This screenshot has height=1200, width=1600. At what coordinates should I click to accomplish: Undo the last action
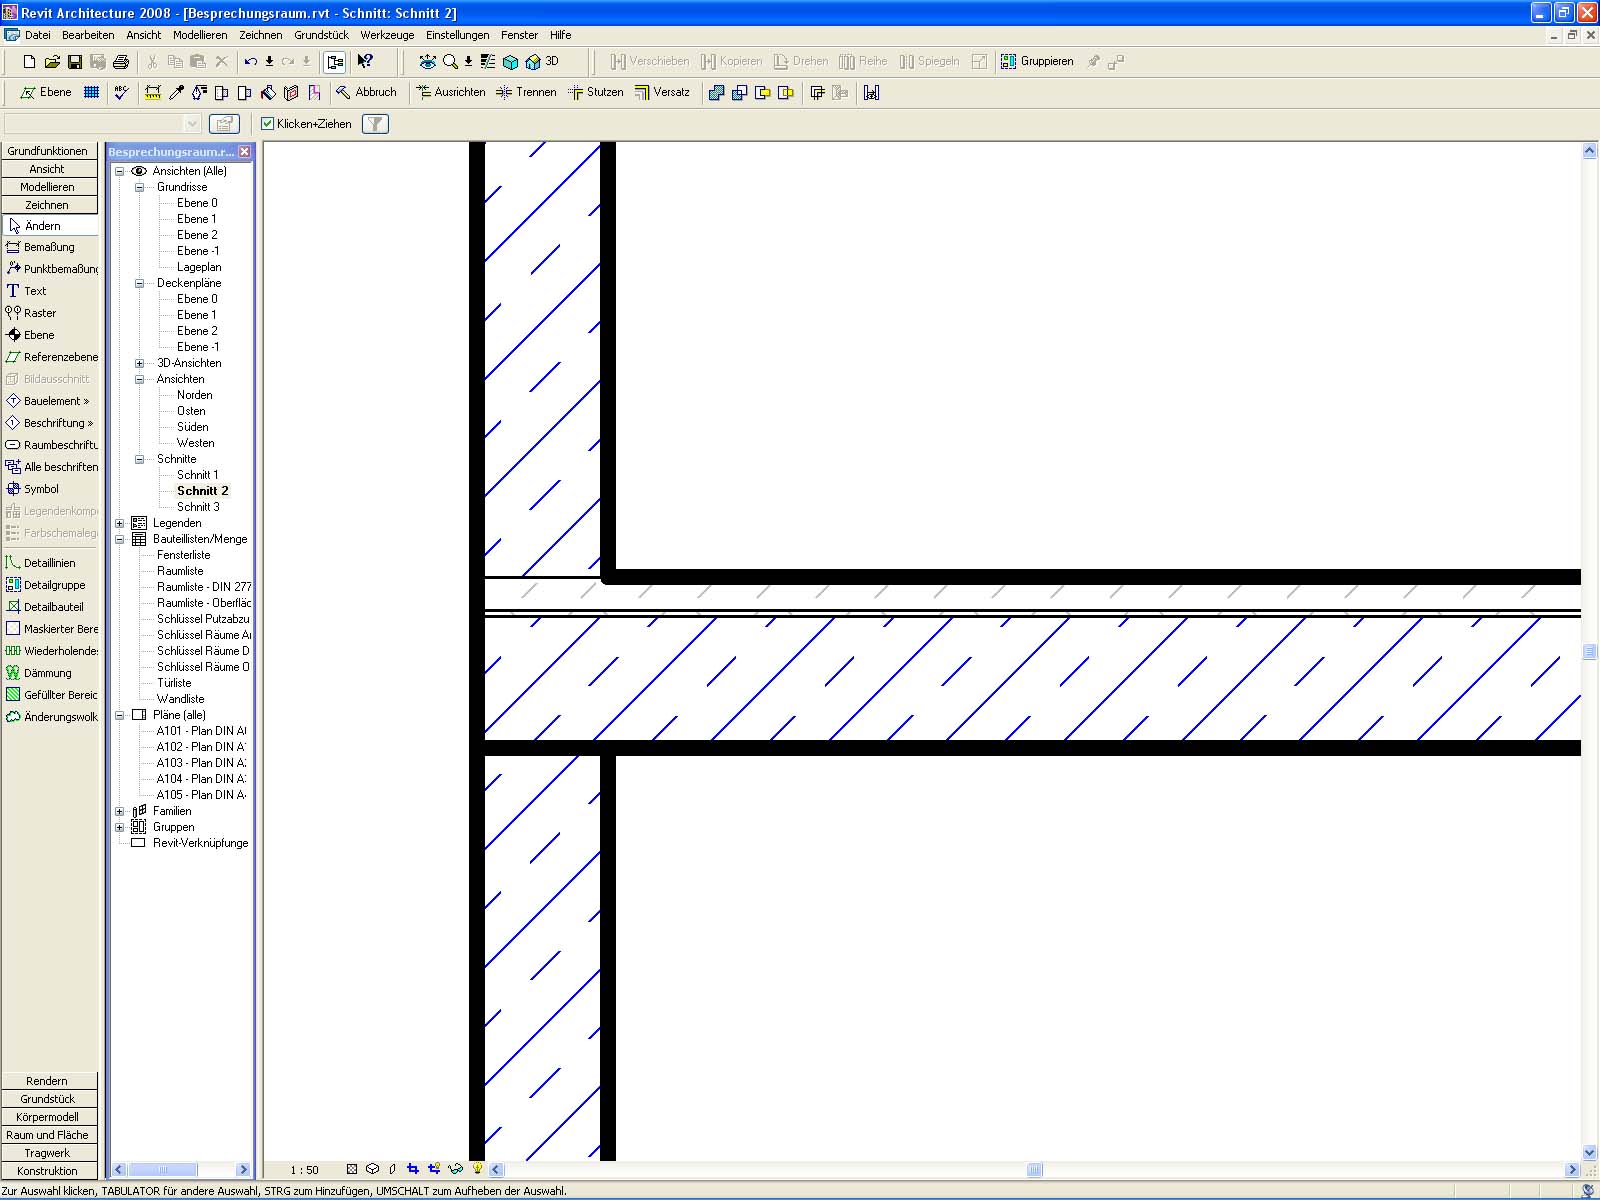tap(251, 62)
